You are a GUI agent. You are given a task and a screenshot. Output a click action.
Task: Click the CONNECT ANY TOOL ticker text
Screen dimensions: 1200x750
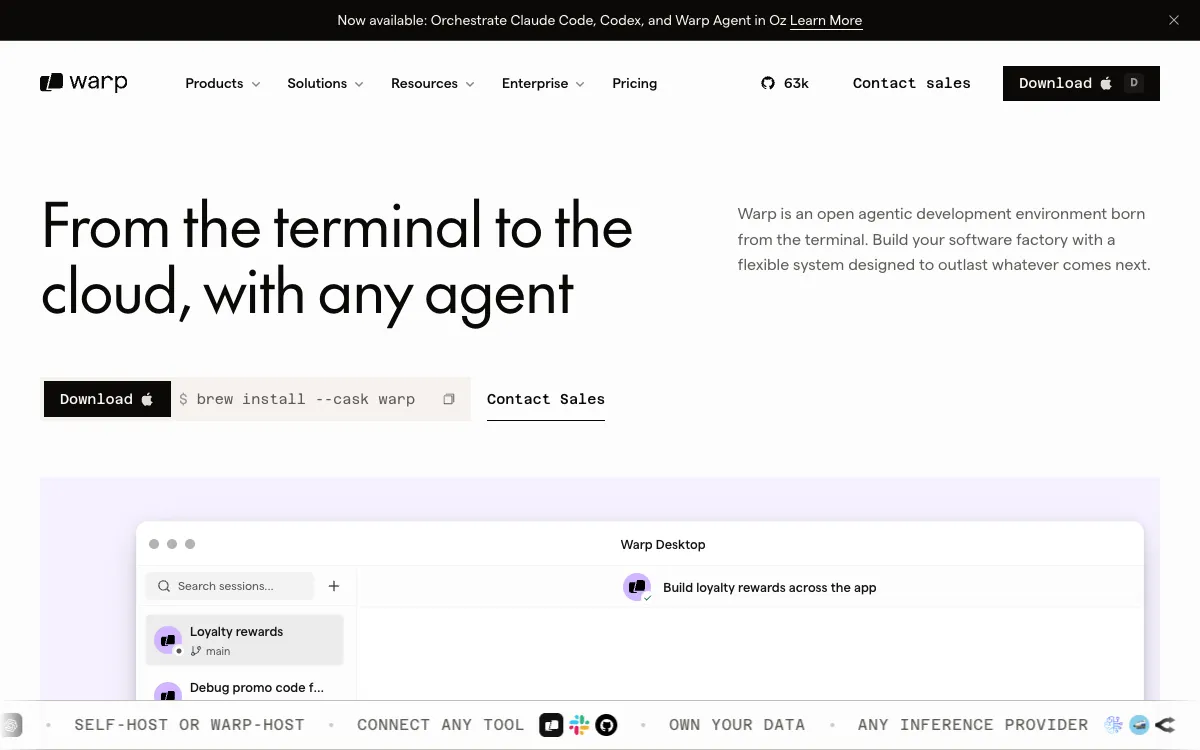[x=441, y=725]
